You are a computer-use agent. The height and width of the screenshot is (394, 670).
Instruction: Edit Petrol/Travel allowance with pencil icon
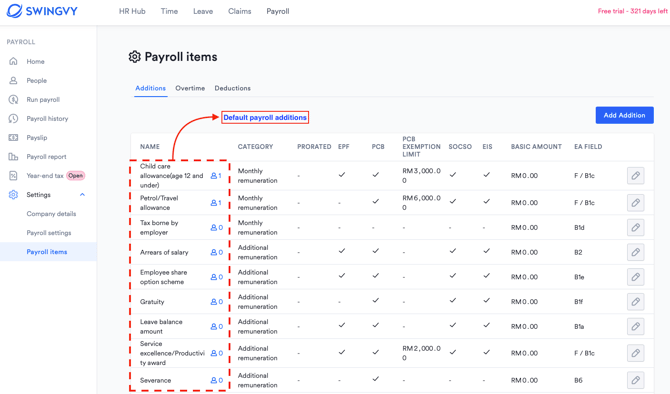635,203
